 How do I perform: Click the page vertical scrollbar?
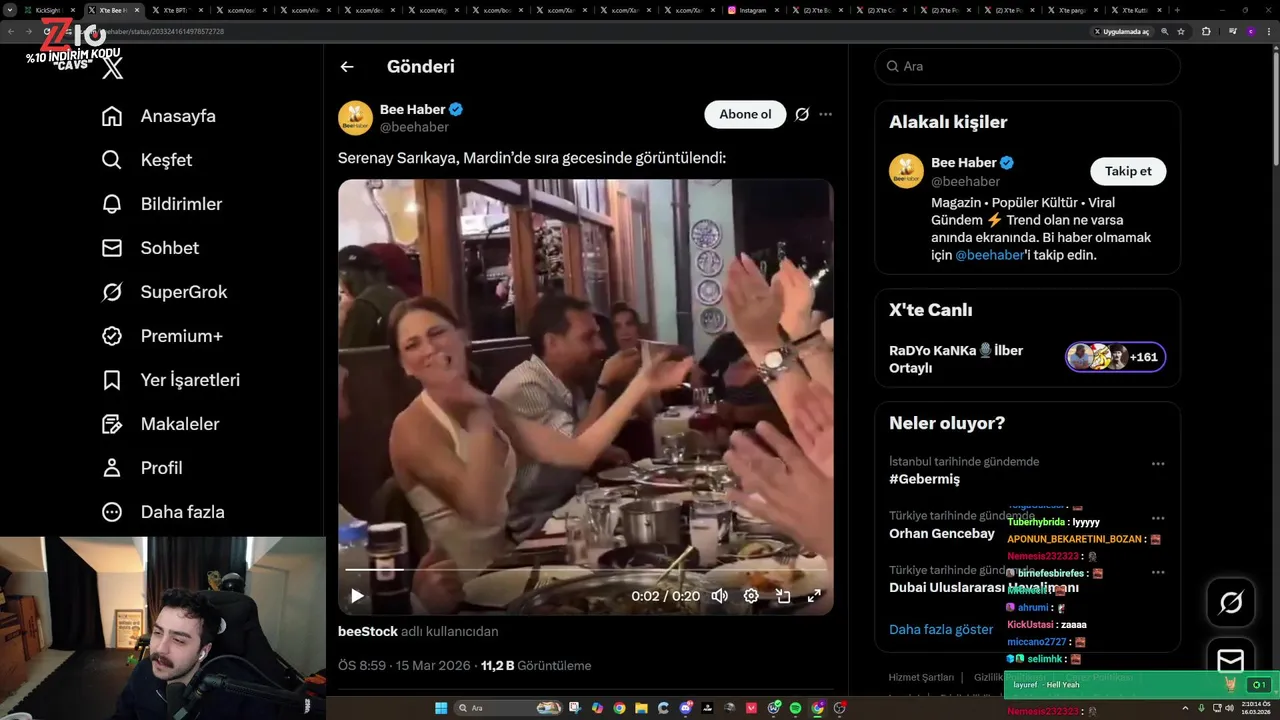point(1274,110)
